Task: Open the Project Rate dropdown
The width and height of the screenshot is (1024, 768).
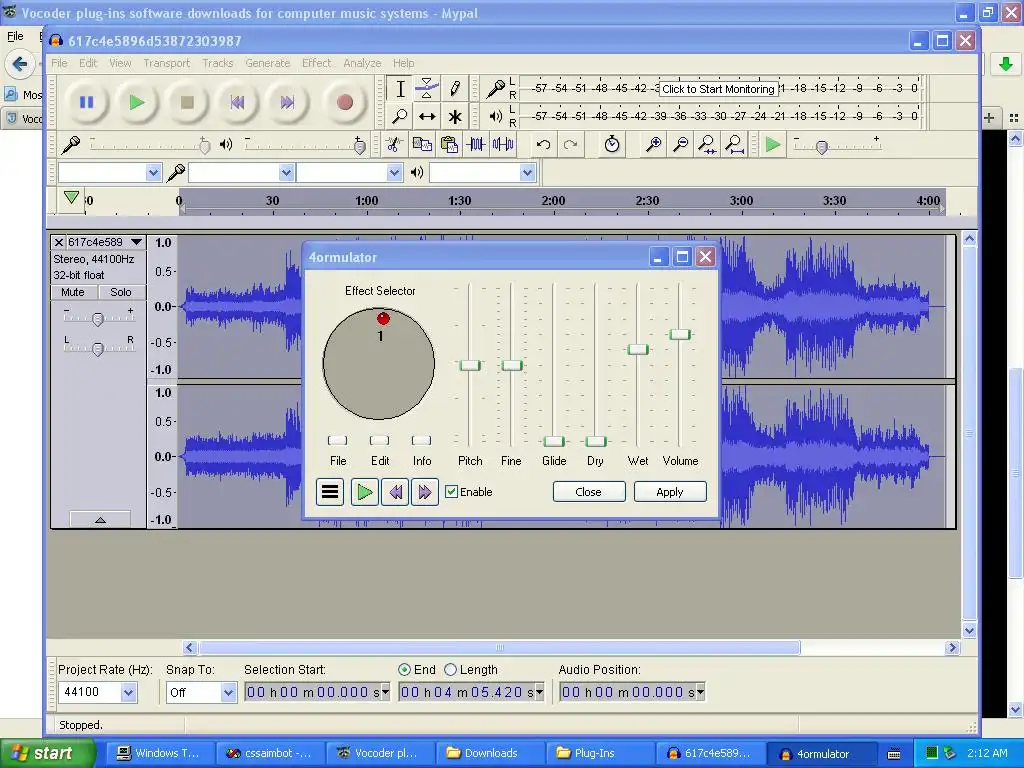Action: click(128, 692)
